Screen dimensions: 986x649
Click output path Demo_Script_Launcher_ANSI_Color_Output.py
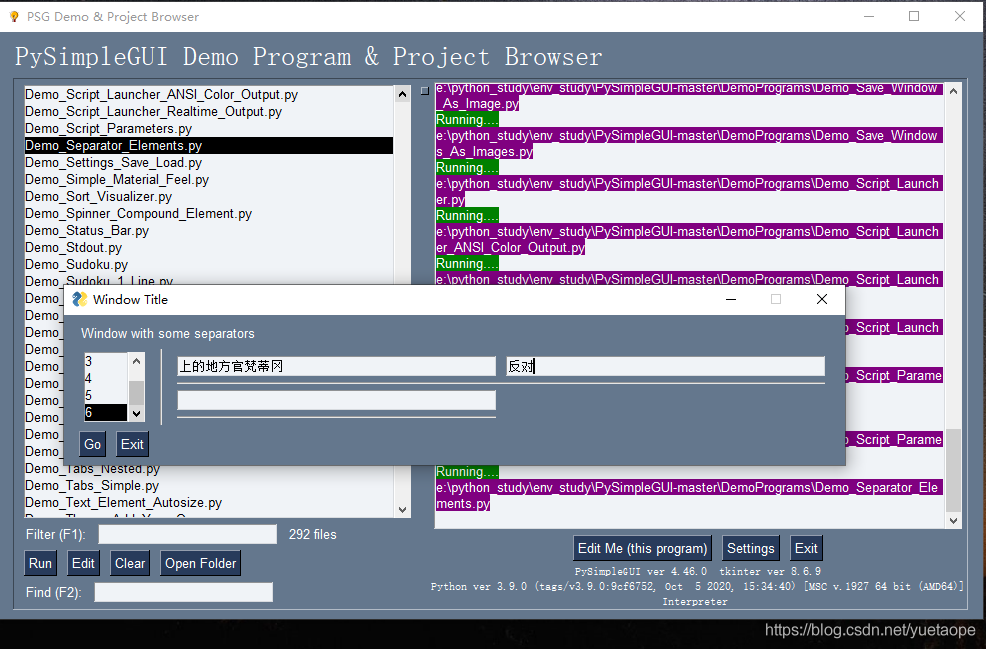click(x=689, y=240)
